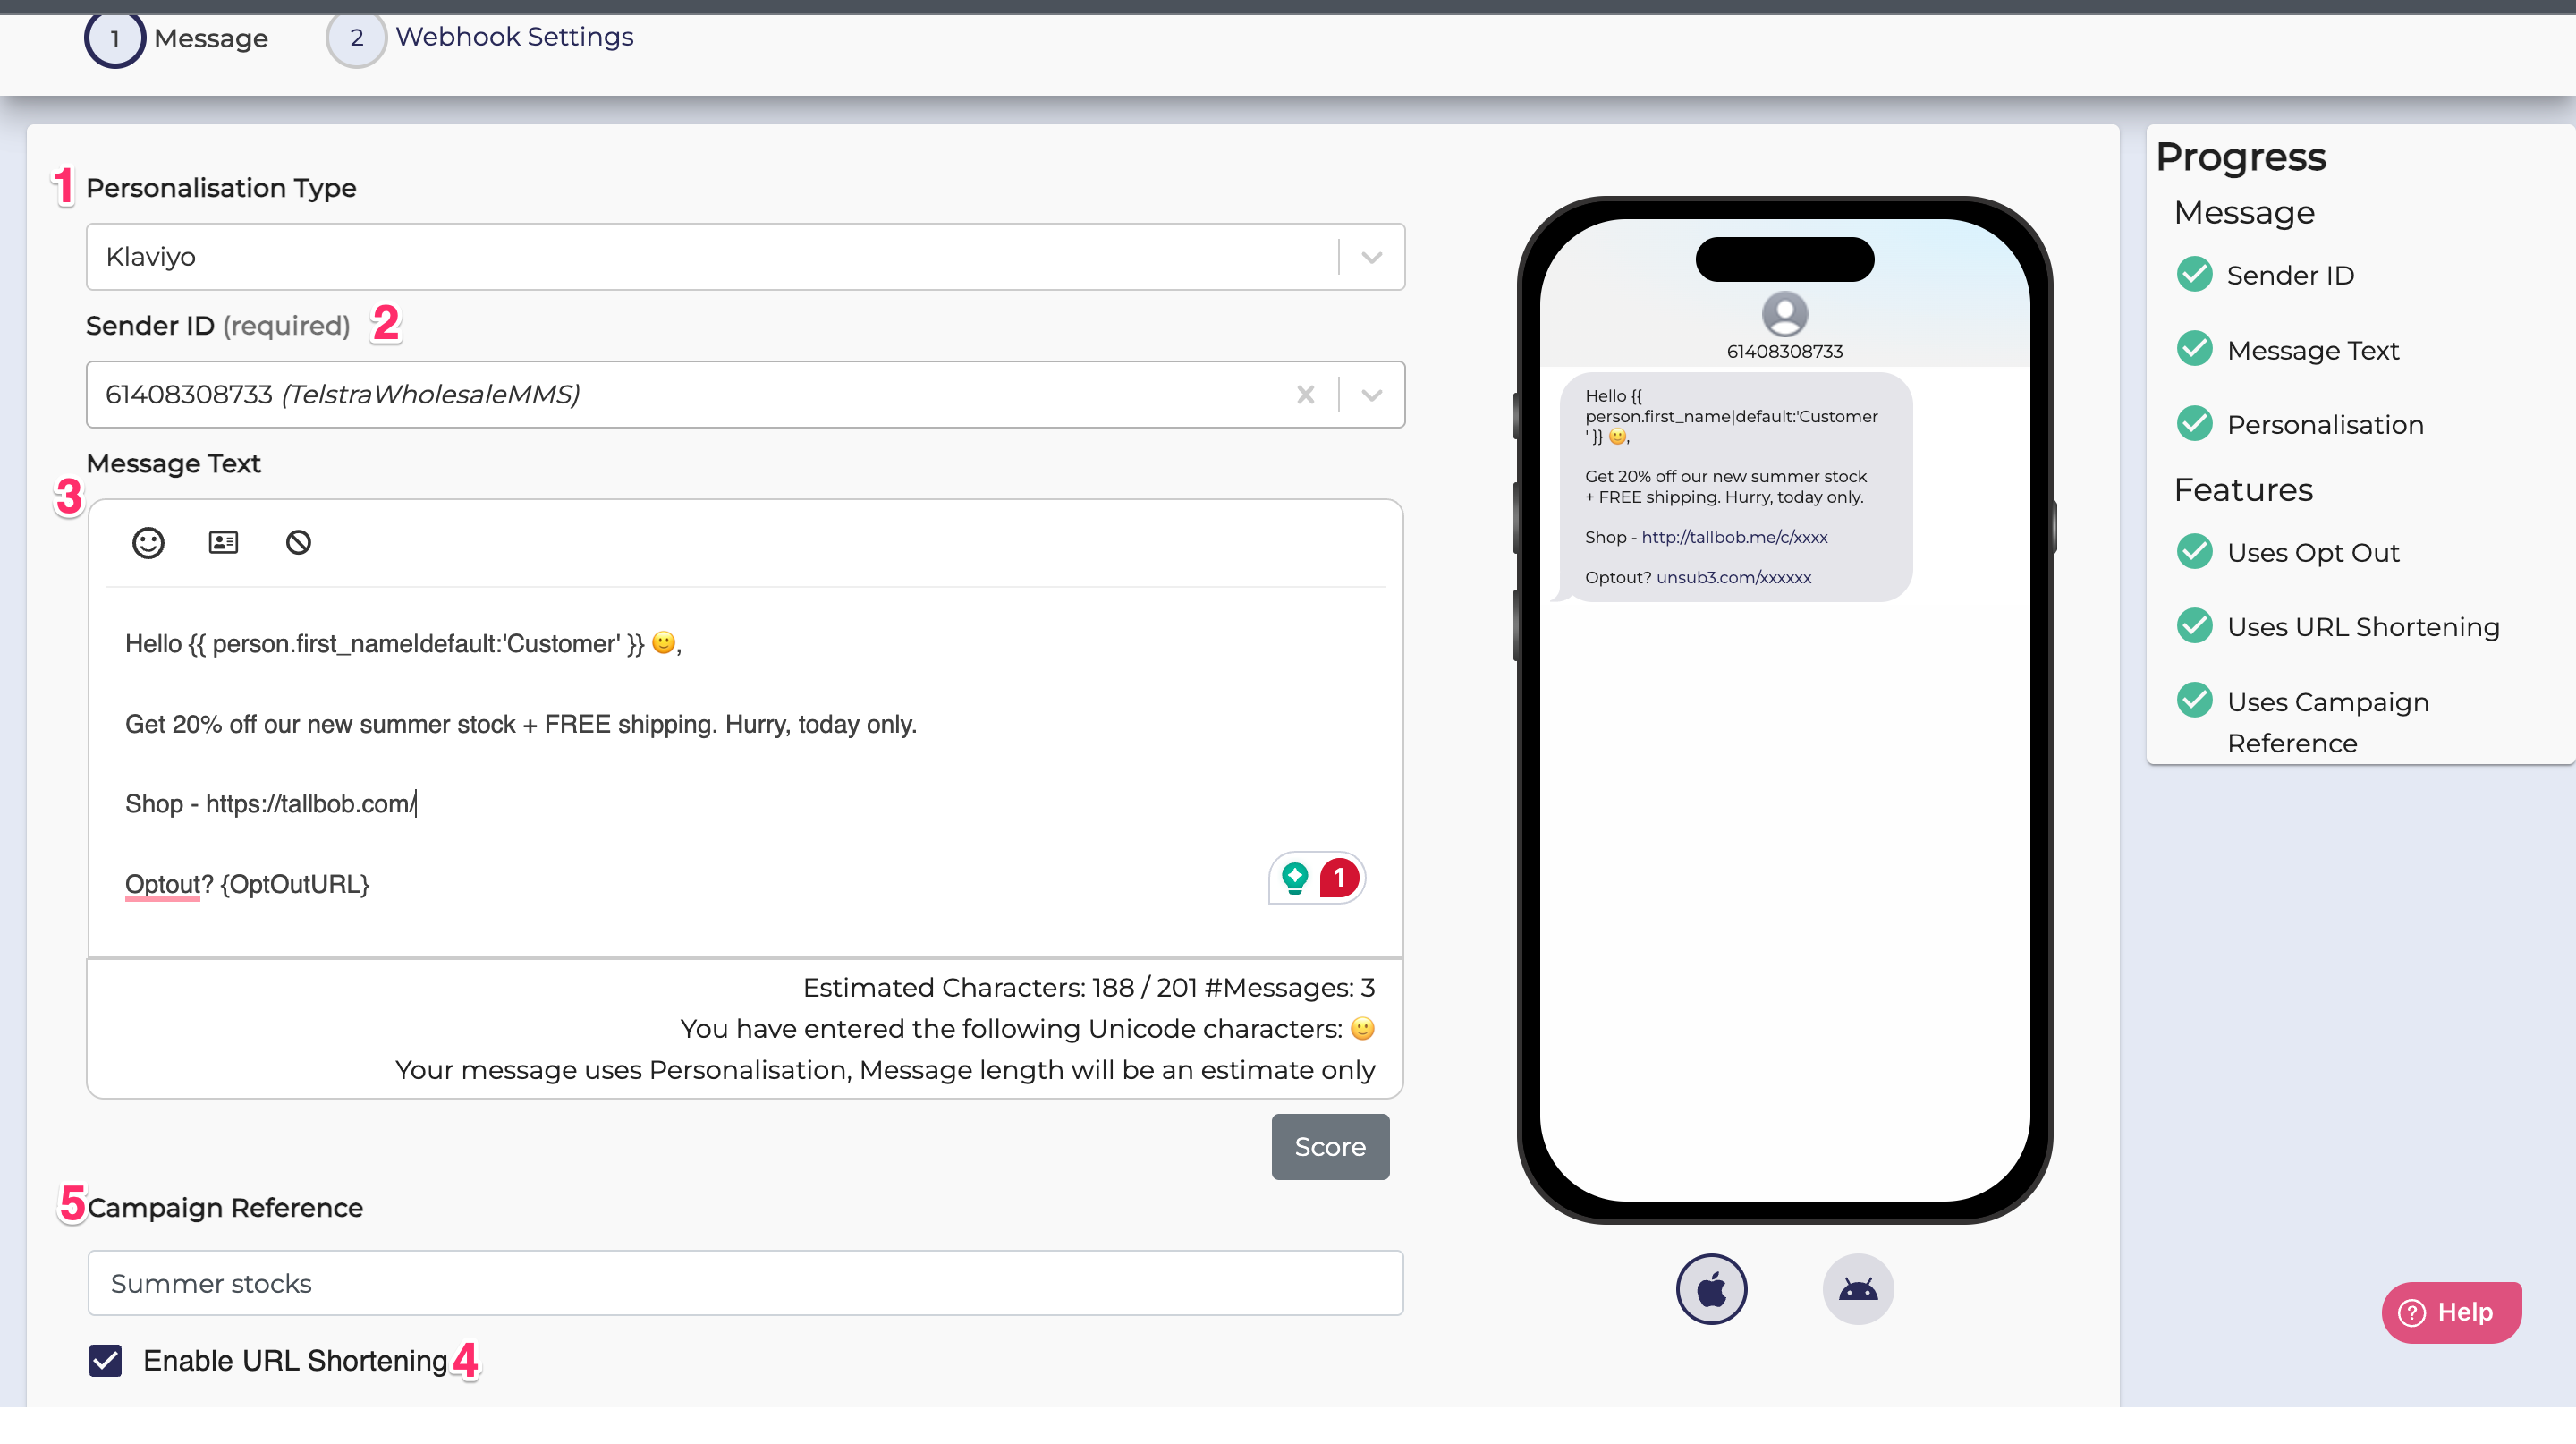This screenshot has height=1444, width=2576.
Task: Switch preview to Android device
Action: 1857,1288
